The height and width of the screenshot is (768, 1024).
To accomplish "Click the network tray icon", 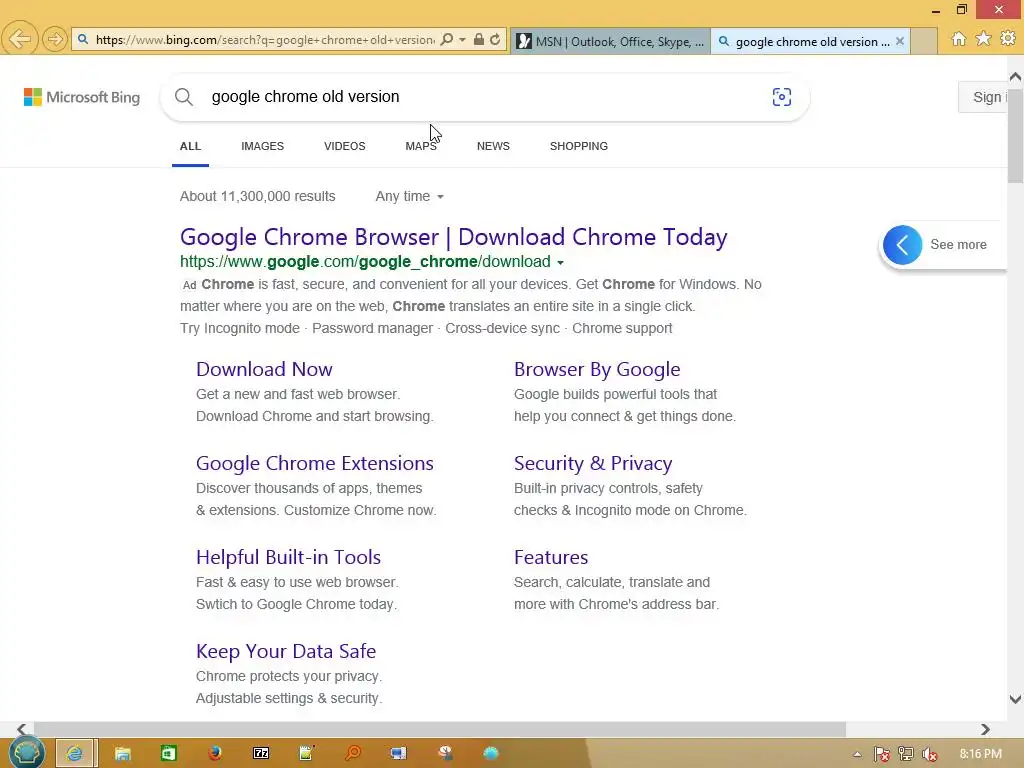I will coord(906,755).
